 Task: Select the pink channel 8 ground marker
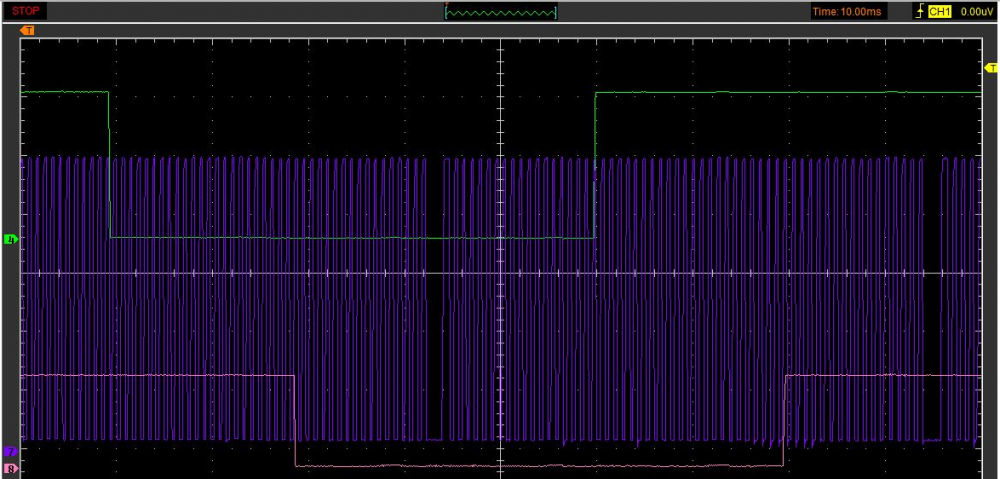click(x=11, y=467)
